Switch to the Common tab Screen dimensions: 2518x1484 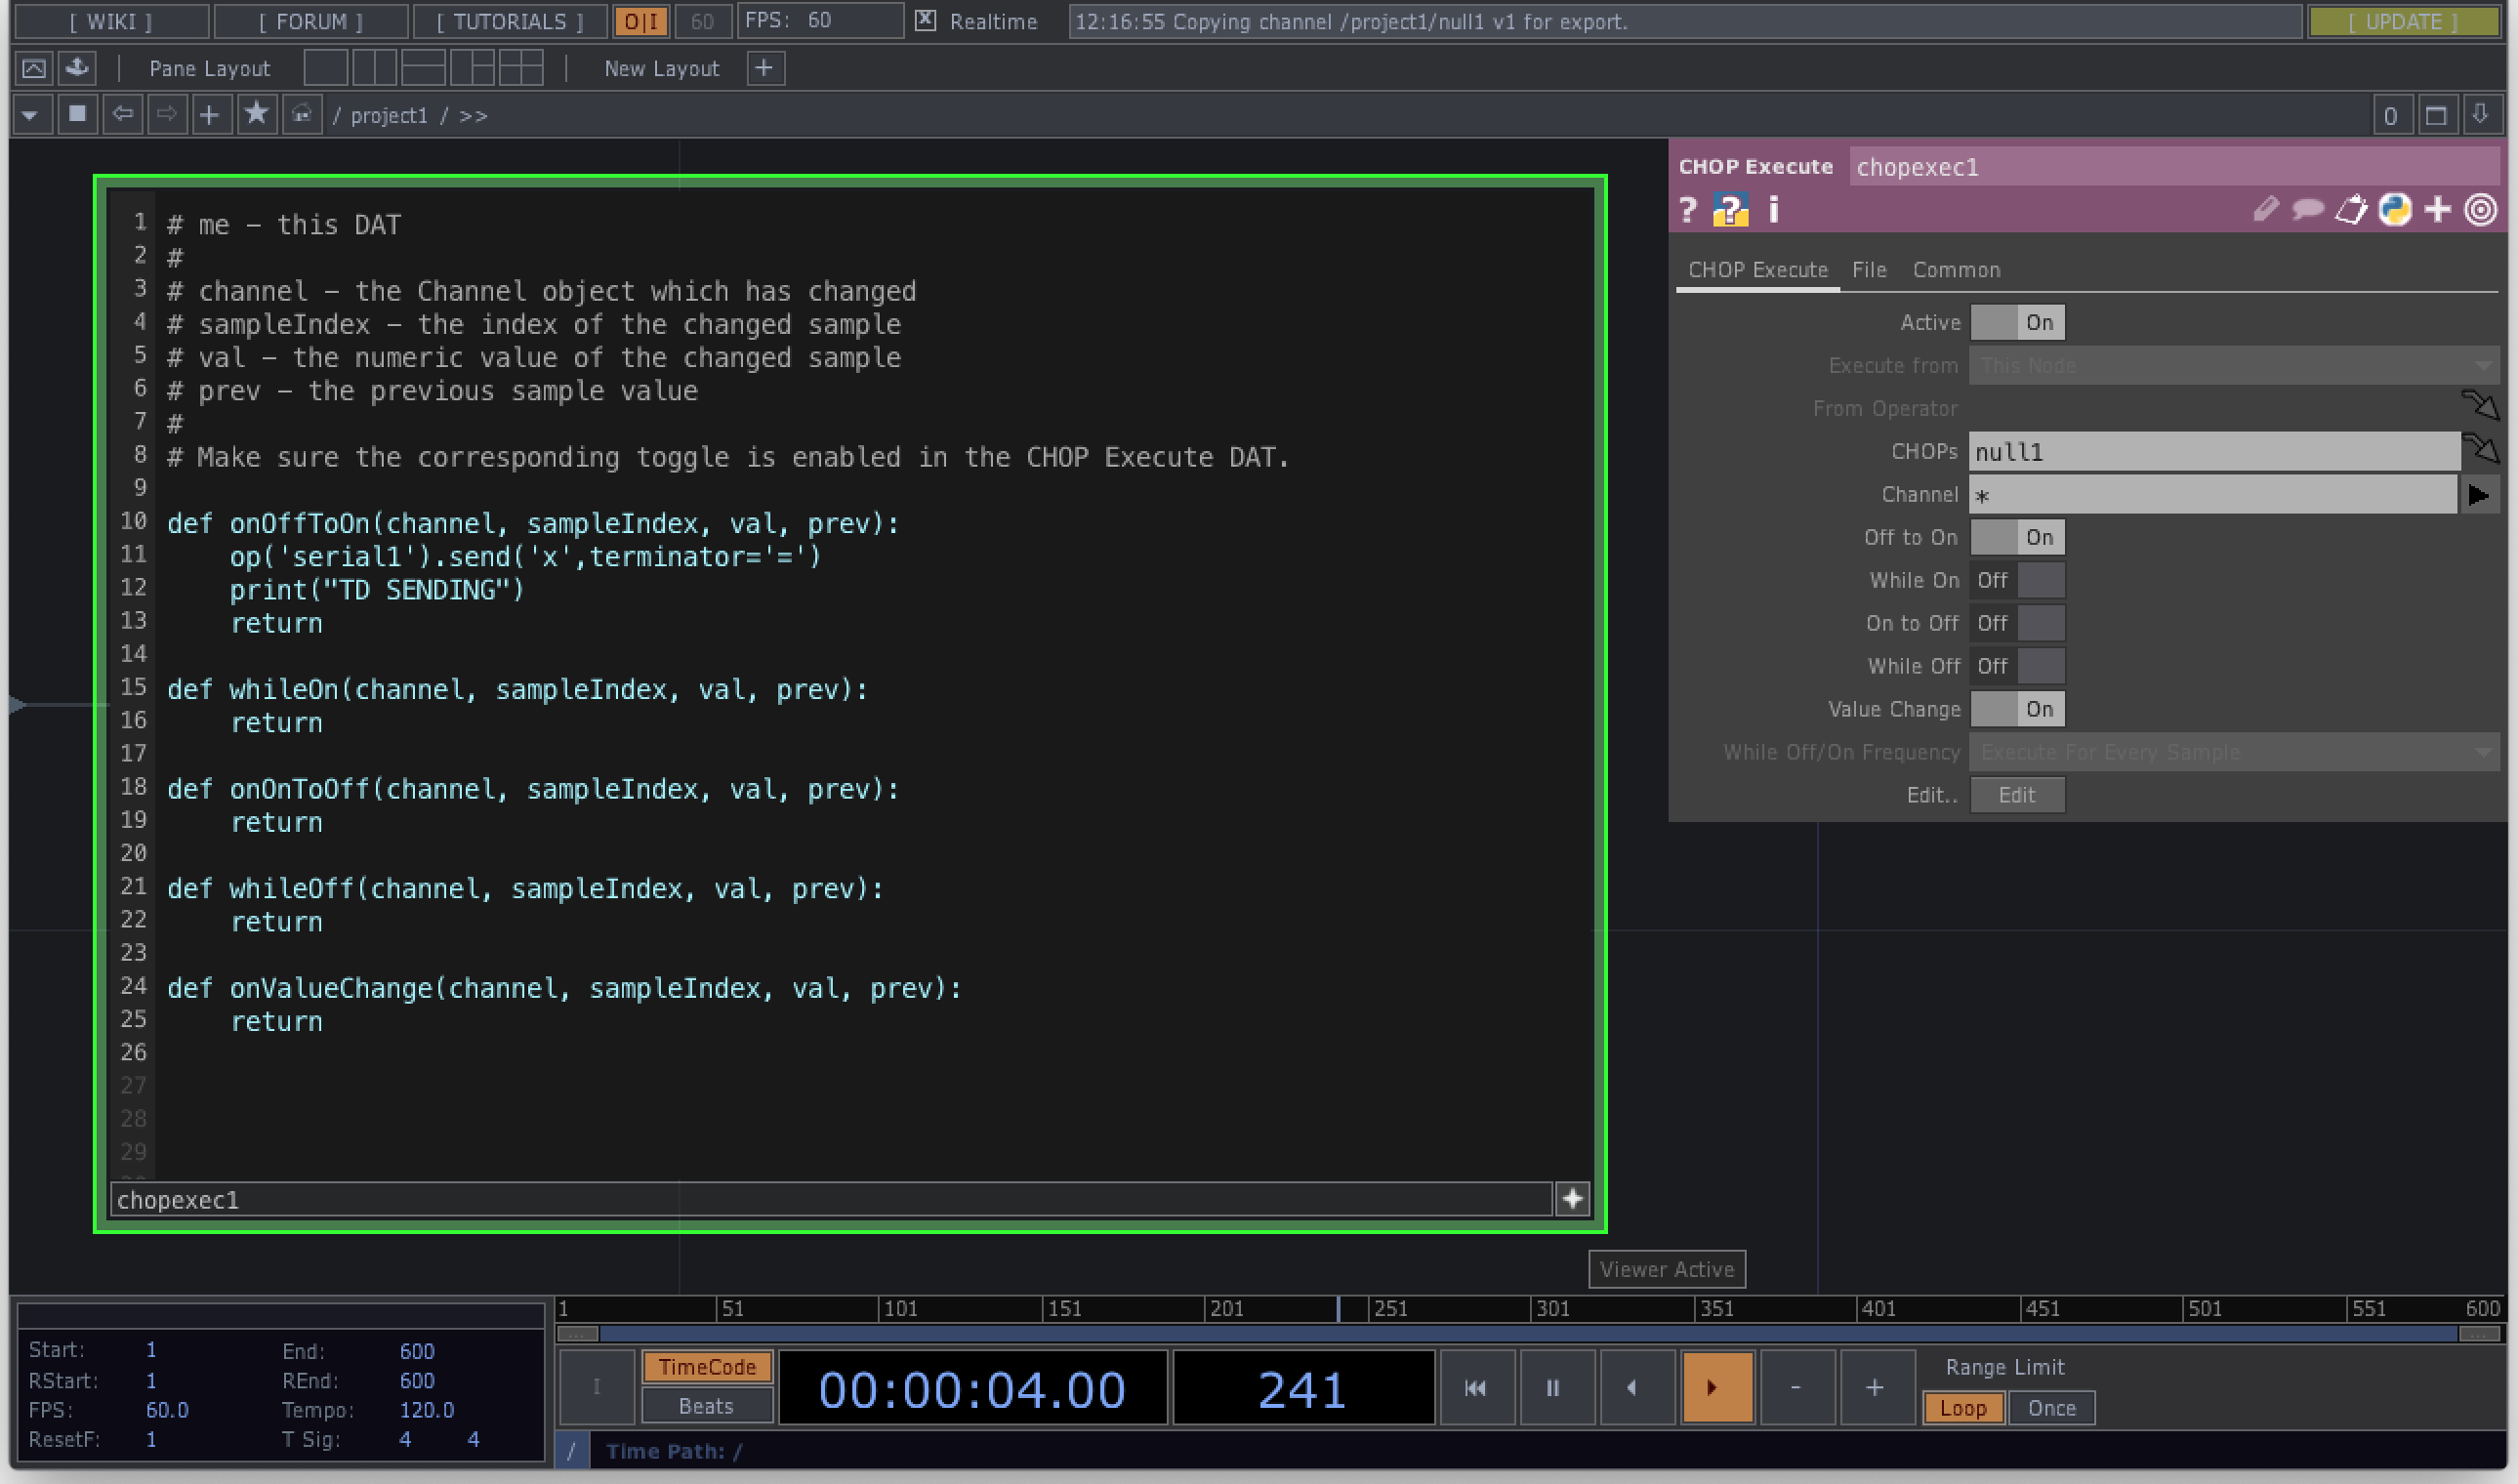(x=1956, y=270)
